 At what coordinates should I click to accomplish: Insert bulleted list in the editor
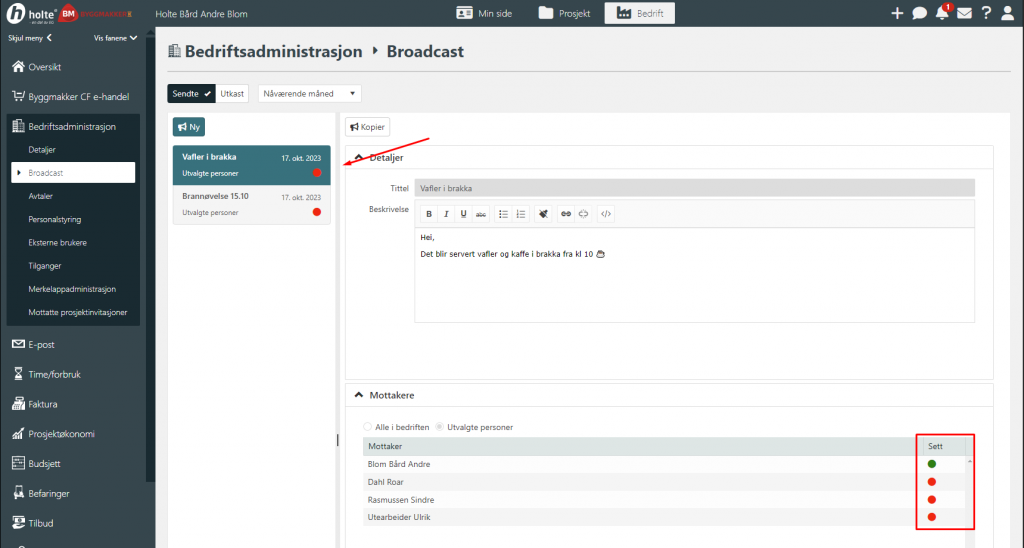point(503,214)
